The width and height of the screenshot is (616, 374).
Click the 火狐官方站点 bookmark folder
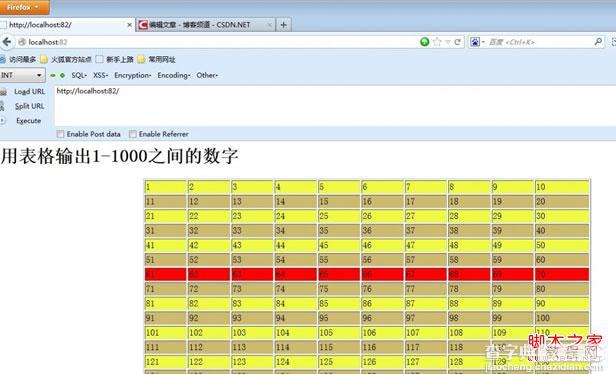click(x=66, y=59)
